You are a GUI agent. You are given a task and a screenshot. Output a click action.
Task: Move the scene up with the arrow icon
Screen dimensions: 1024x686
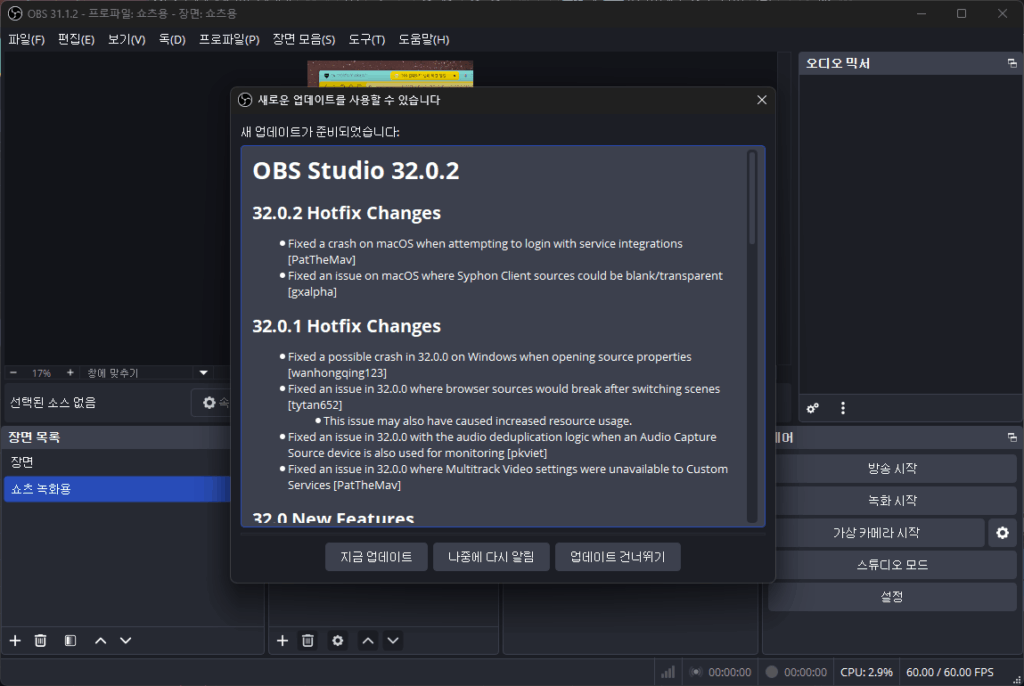point(100,640)
